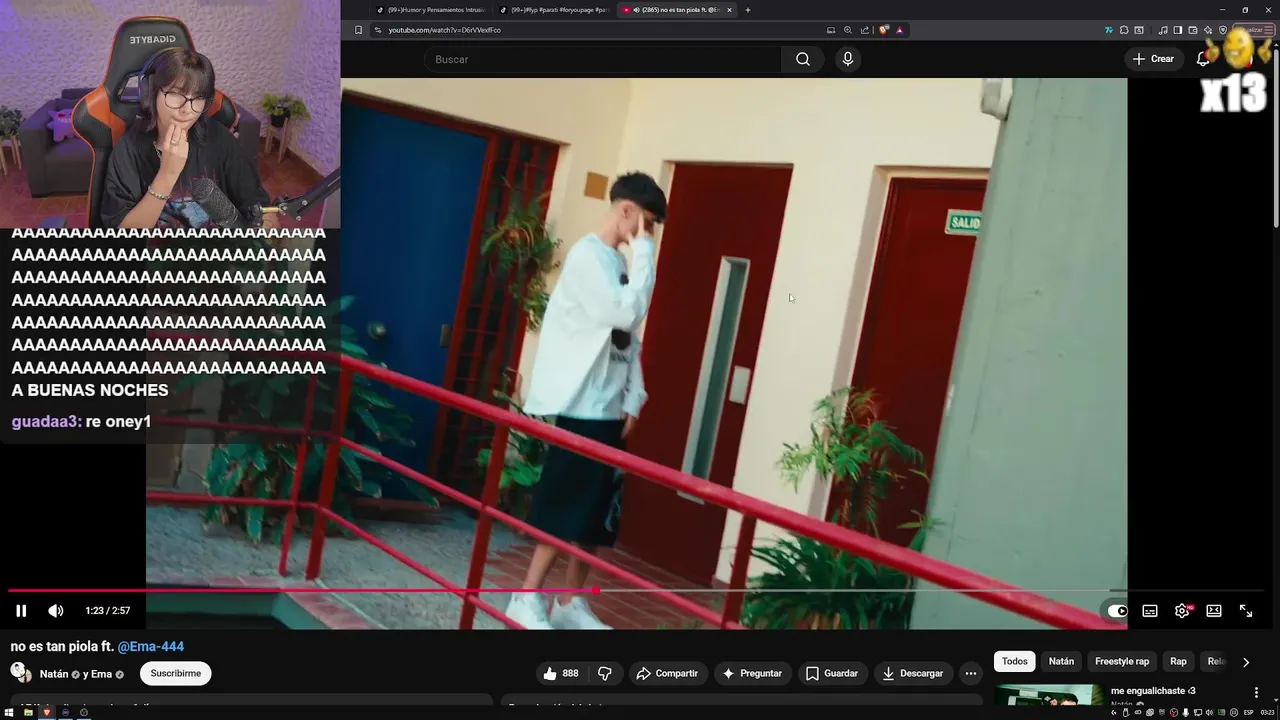Viewport: 1280px width, 720px height.
Task: Open the Ema channel name beside Natán
Action: coord(101,674)
